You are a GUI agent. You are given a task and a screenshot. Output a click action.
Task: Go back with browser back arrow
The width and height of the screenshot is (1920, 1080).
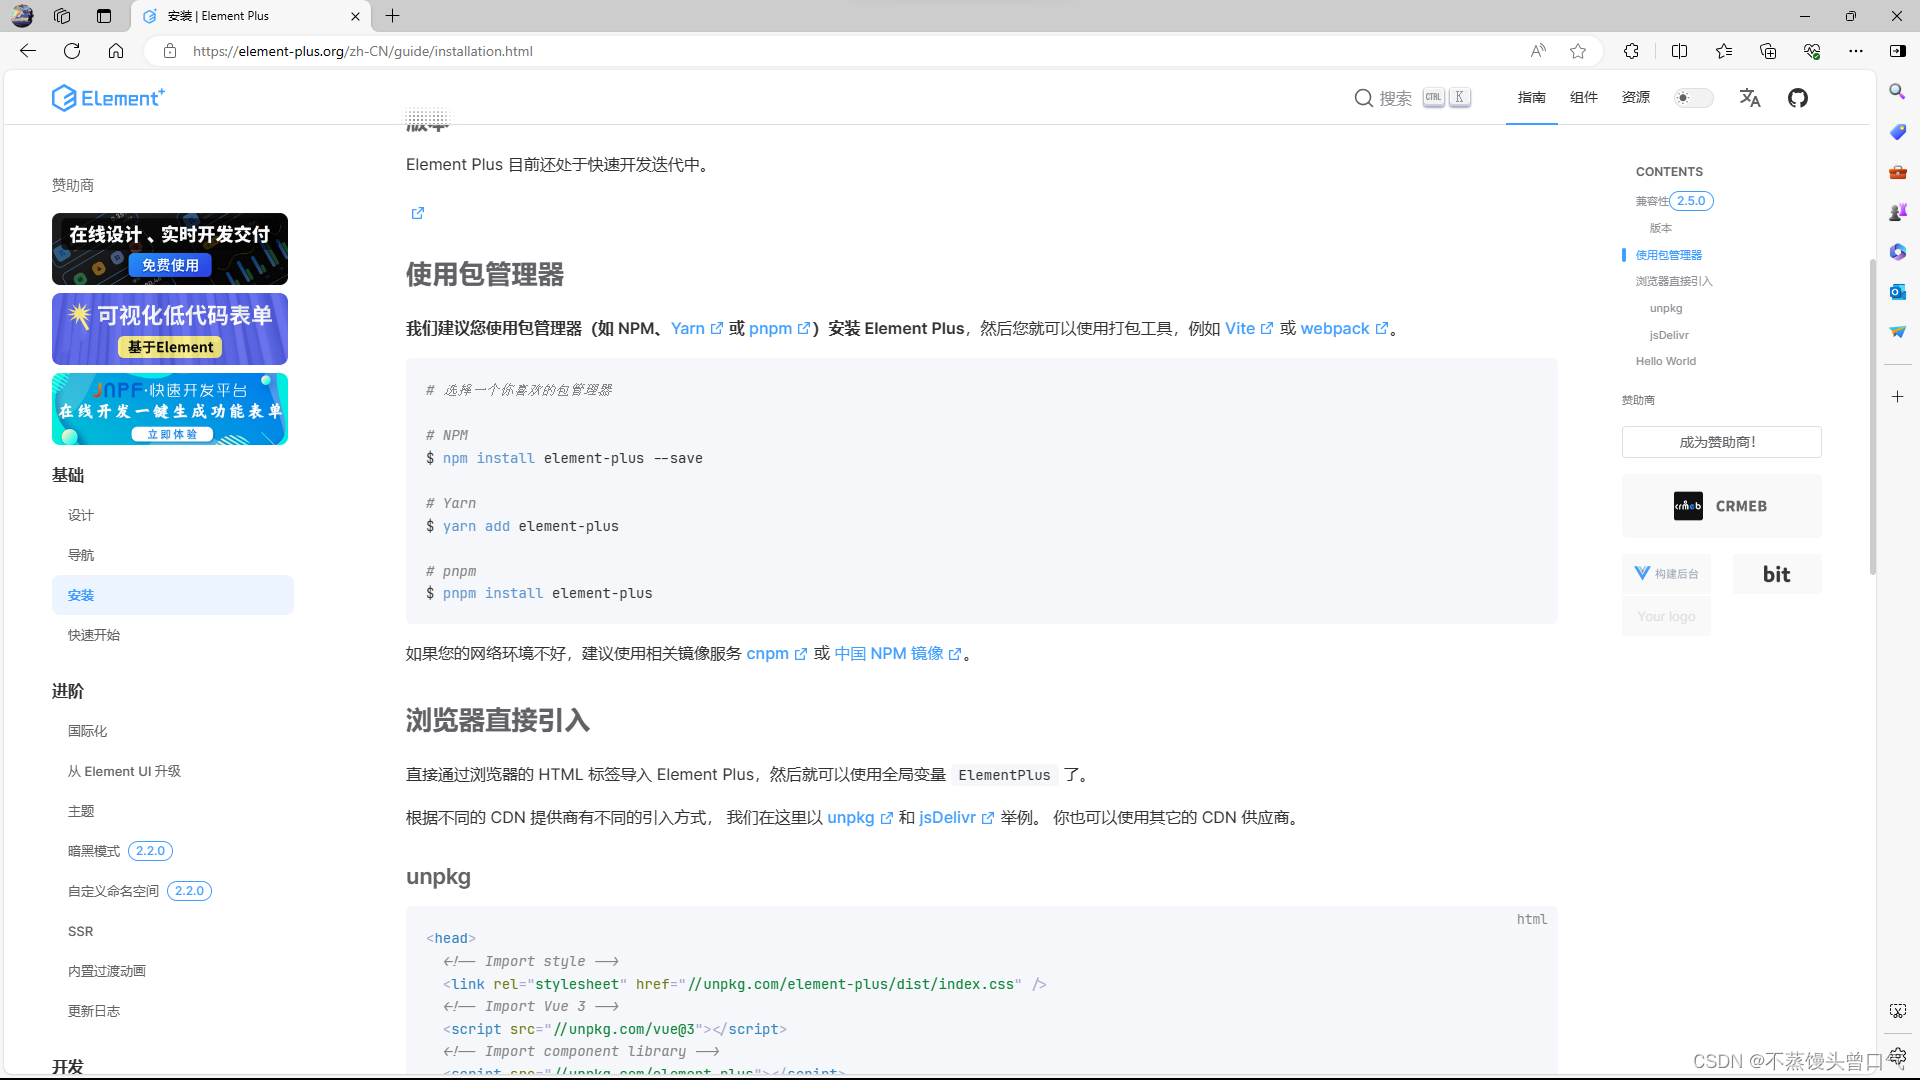pos(28,51)
